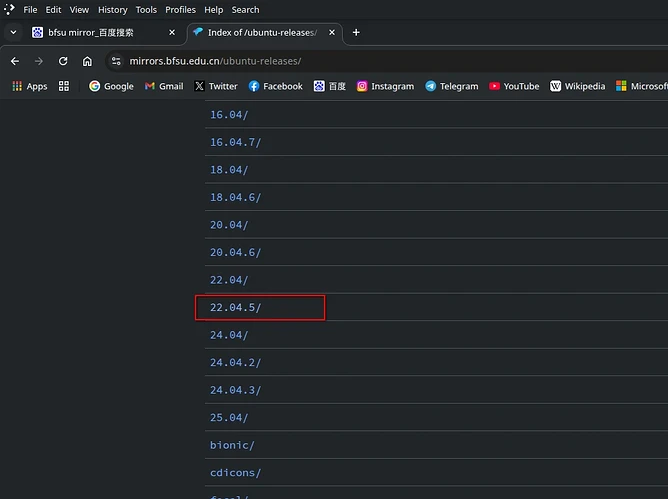Reload the current page
668x499 pixels.
63,61
